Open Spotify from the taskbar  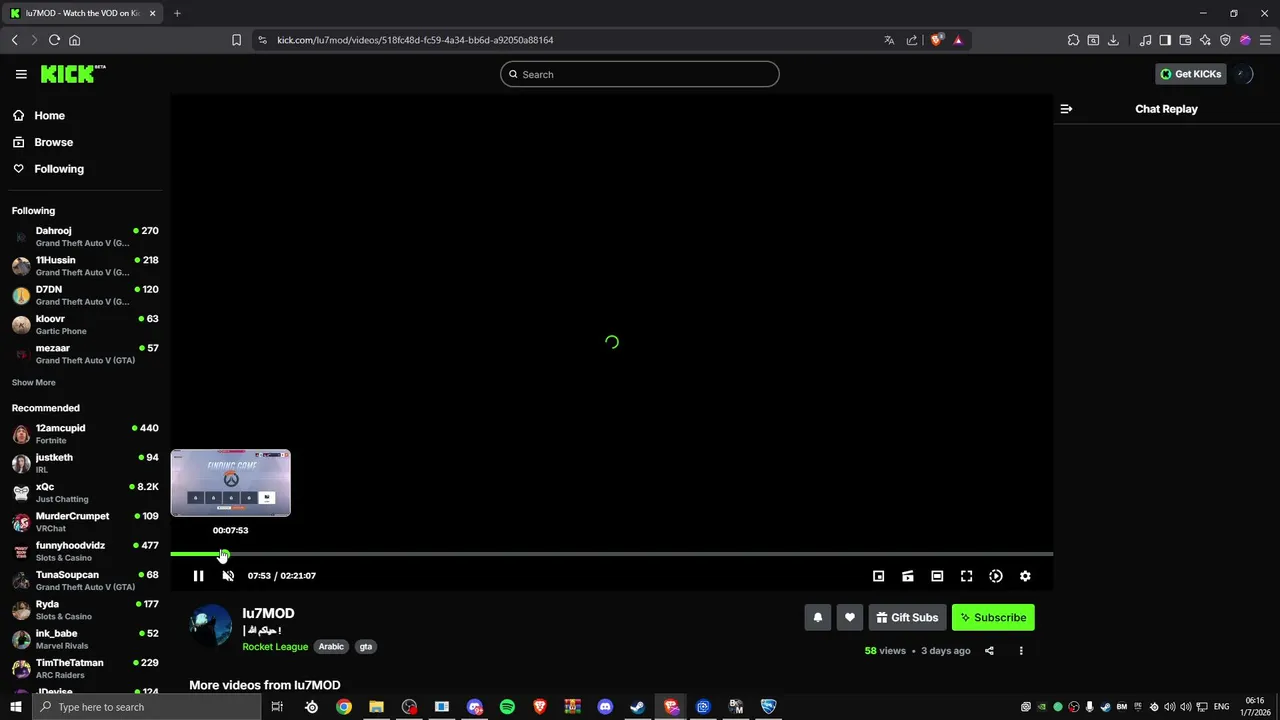(507, 707)
